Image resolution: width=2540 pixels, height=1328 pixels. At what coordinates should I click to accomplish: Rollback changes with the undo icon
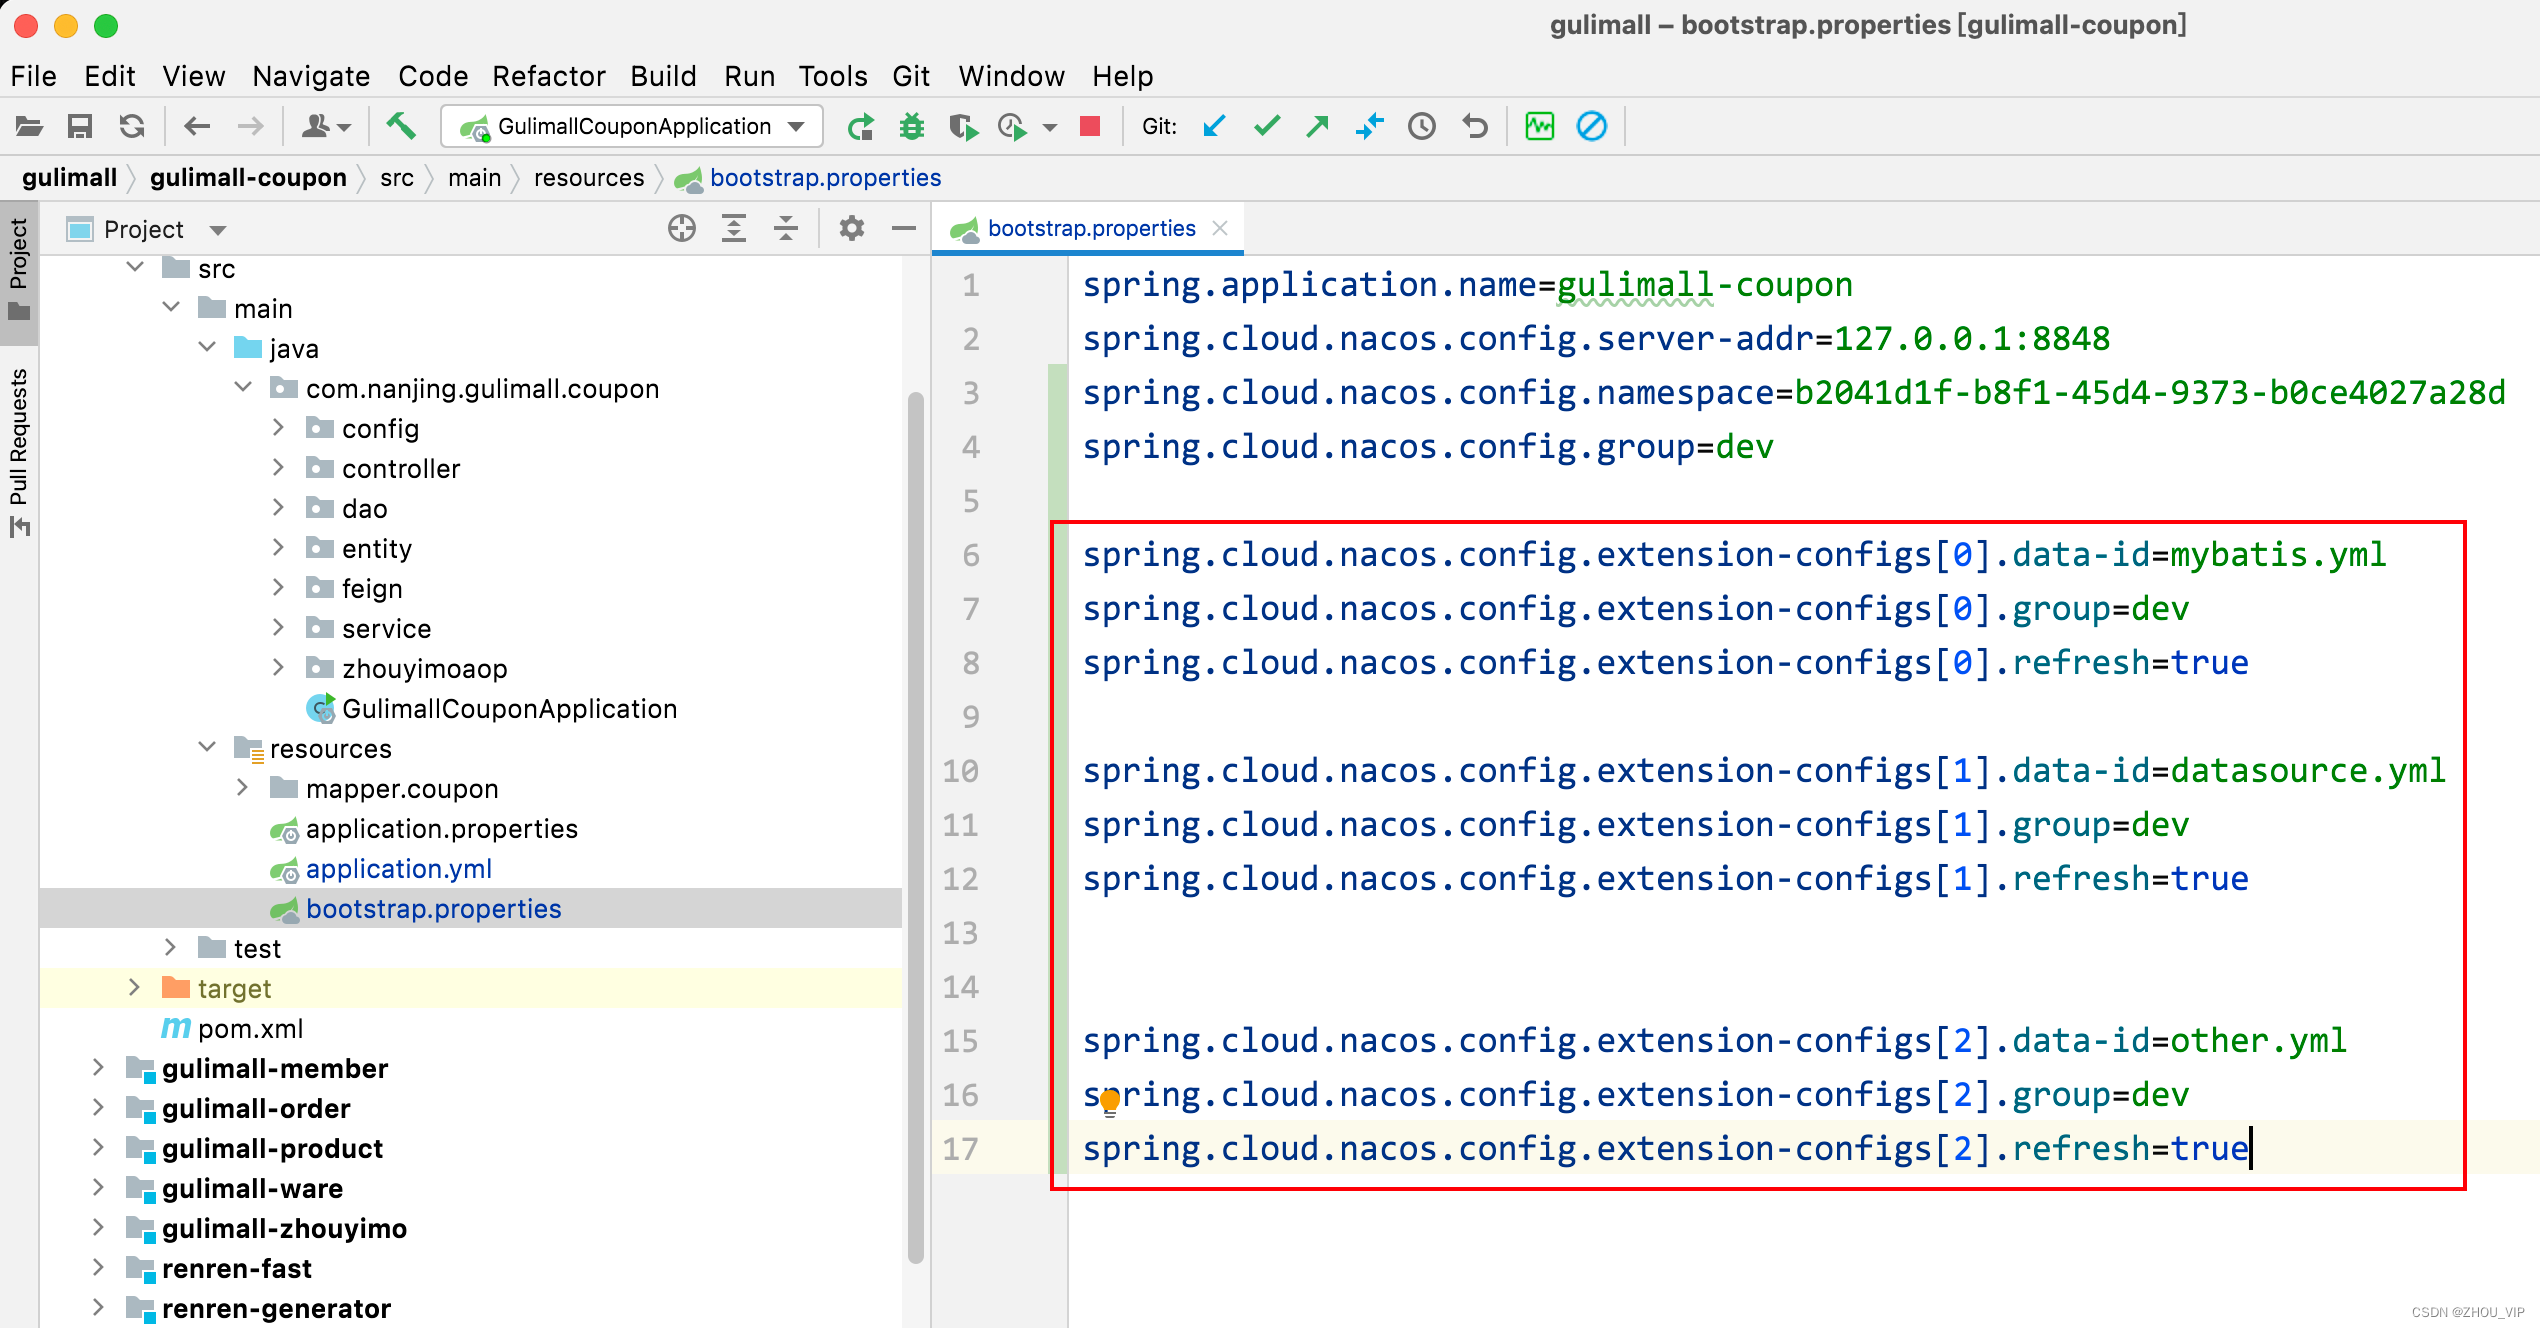tap(1475, 126)
